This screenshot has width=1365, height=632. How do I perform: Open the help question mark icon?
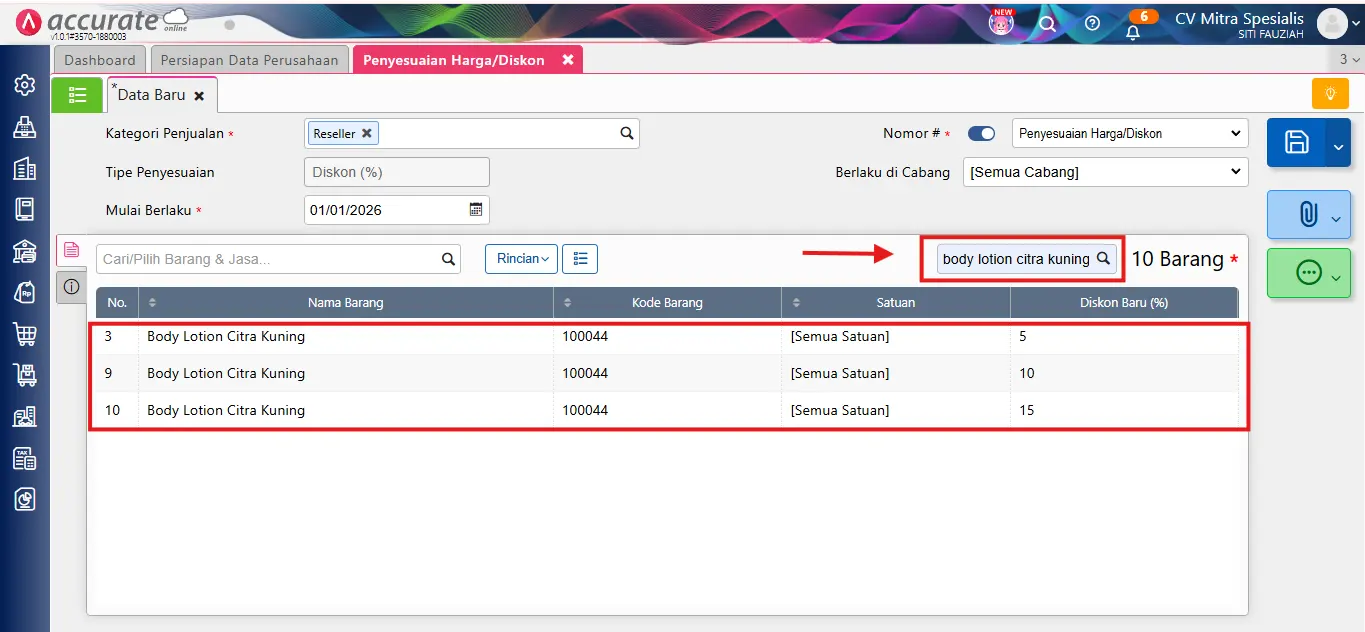1092,23
